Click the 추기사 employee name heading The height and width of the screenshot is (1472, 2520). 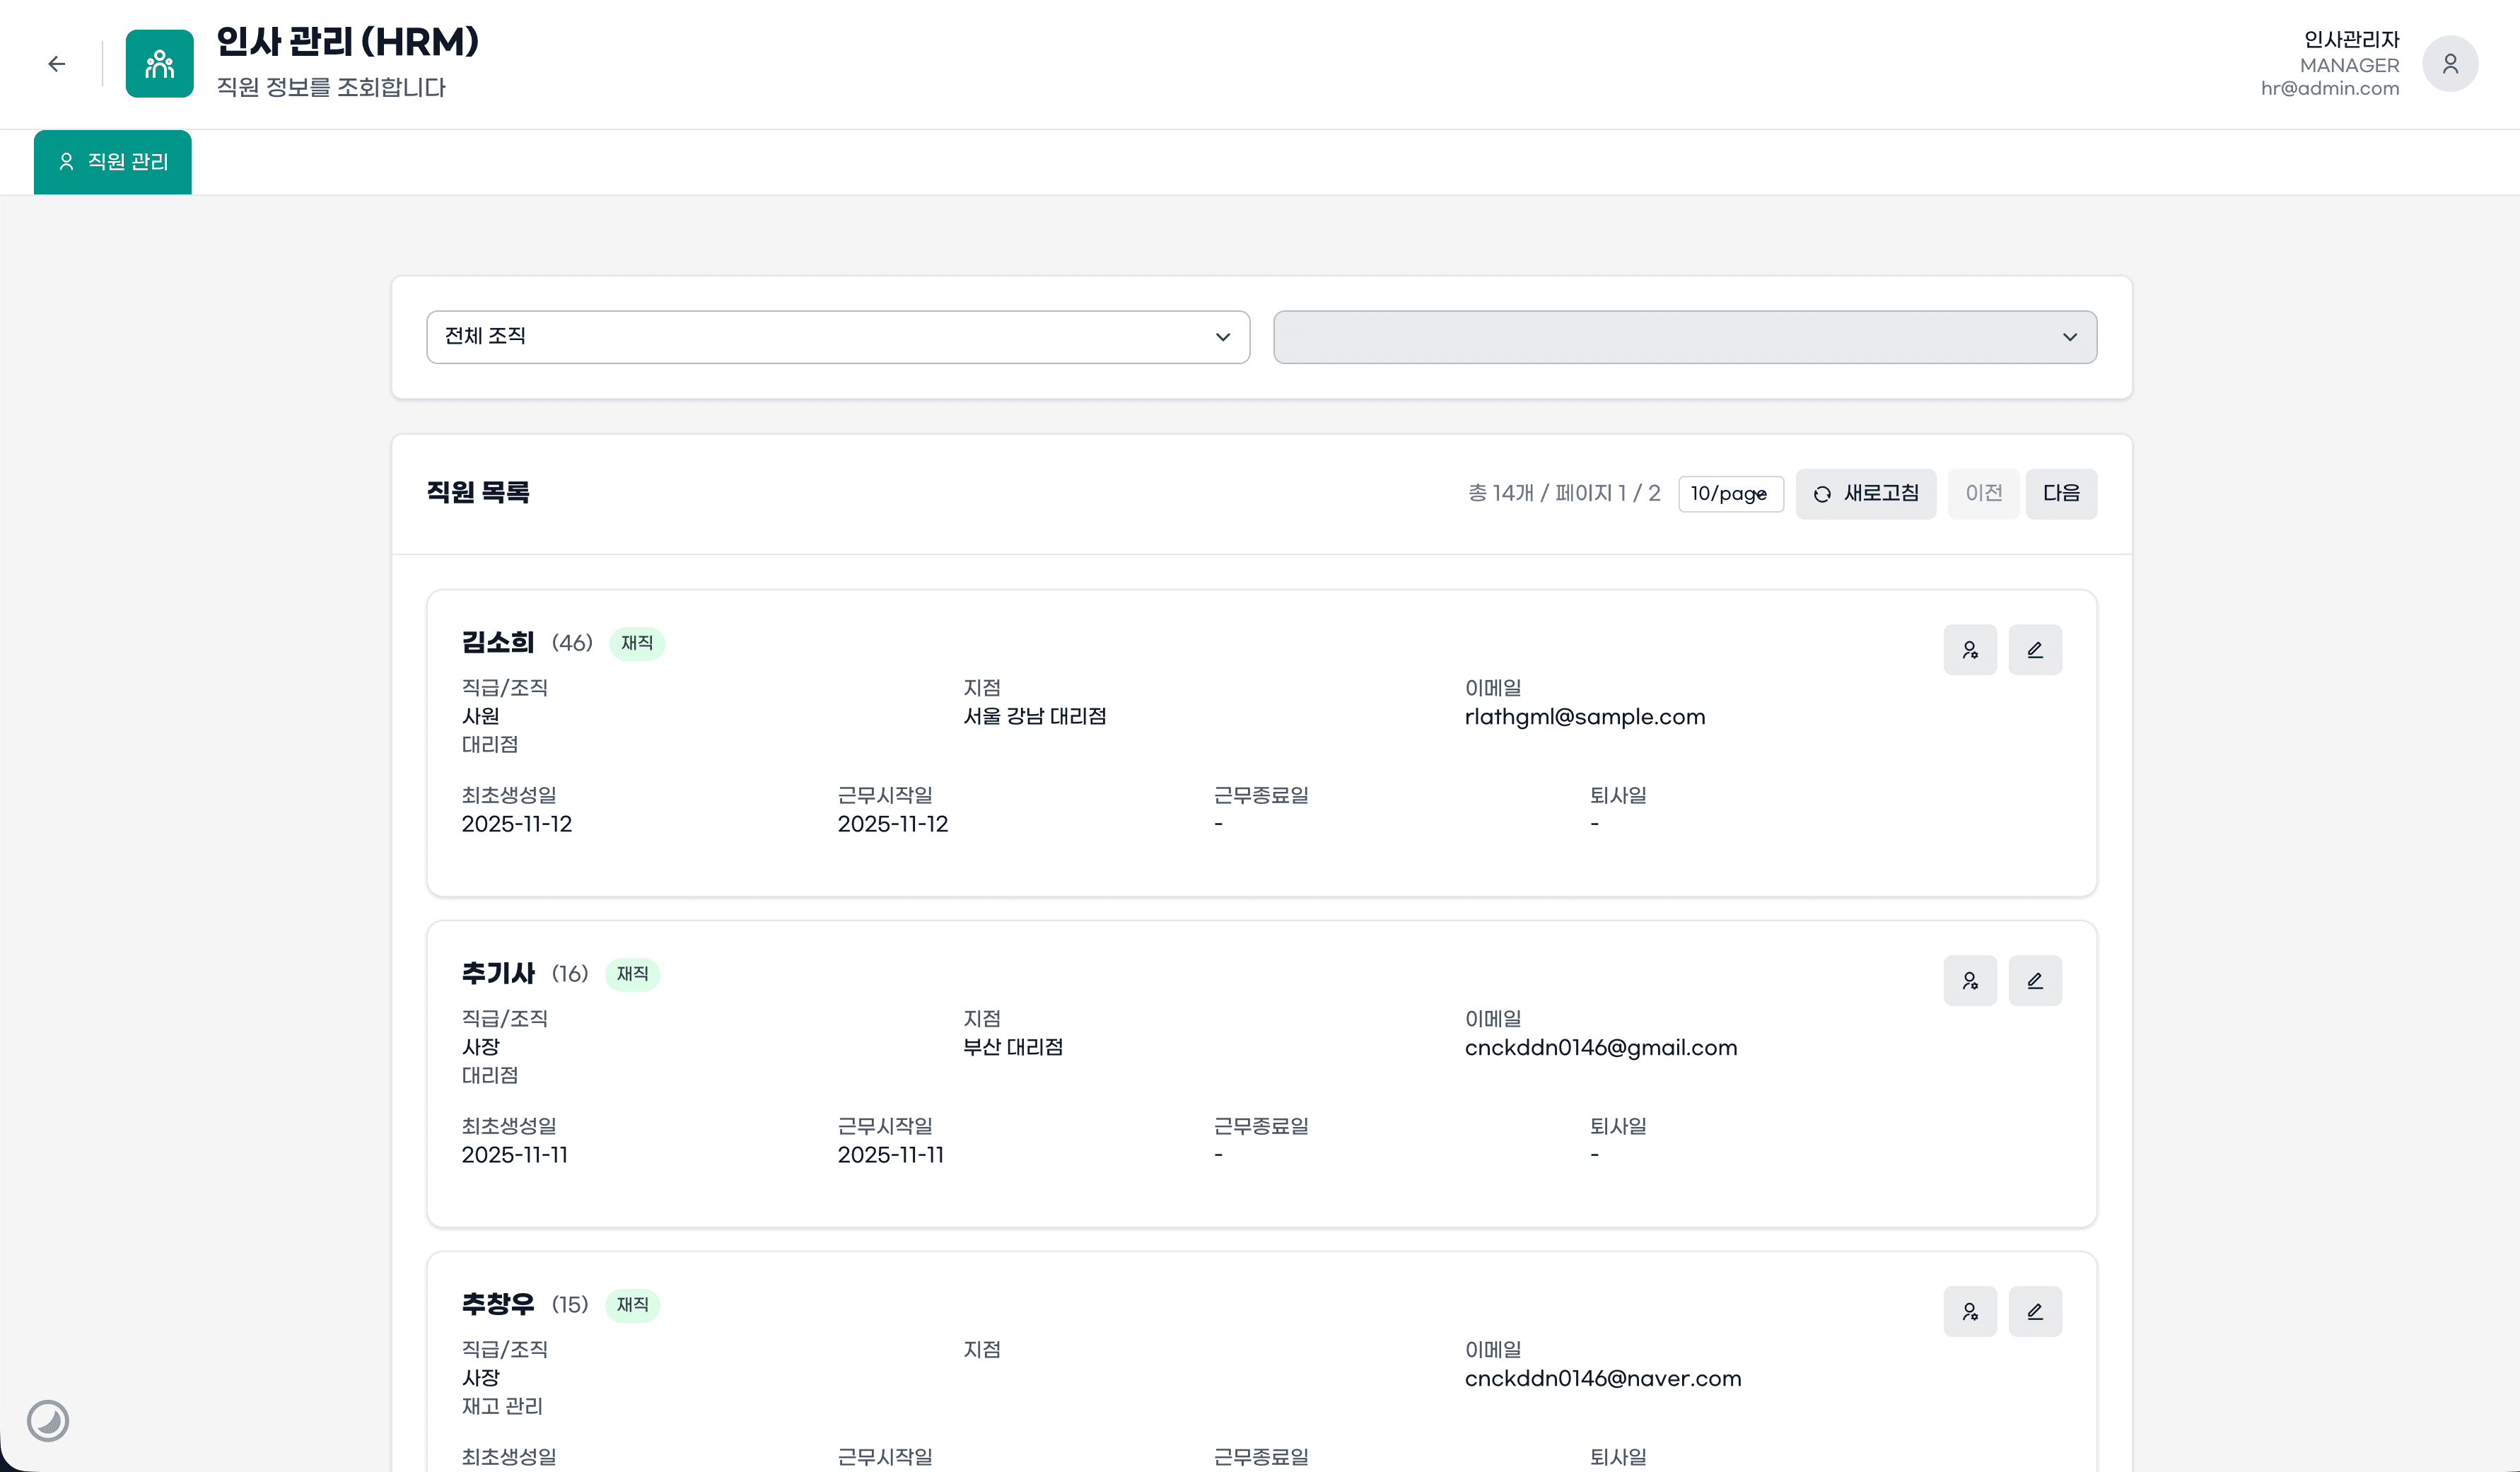click(498, 974)
